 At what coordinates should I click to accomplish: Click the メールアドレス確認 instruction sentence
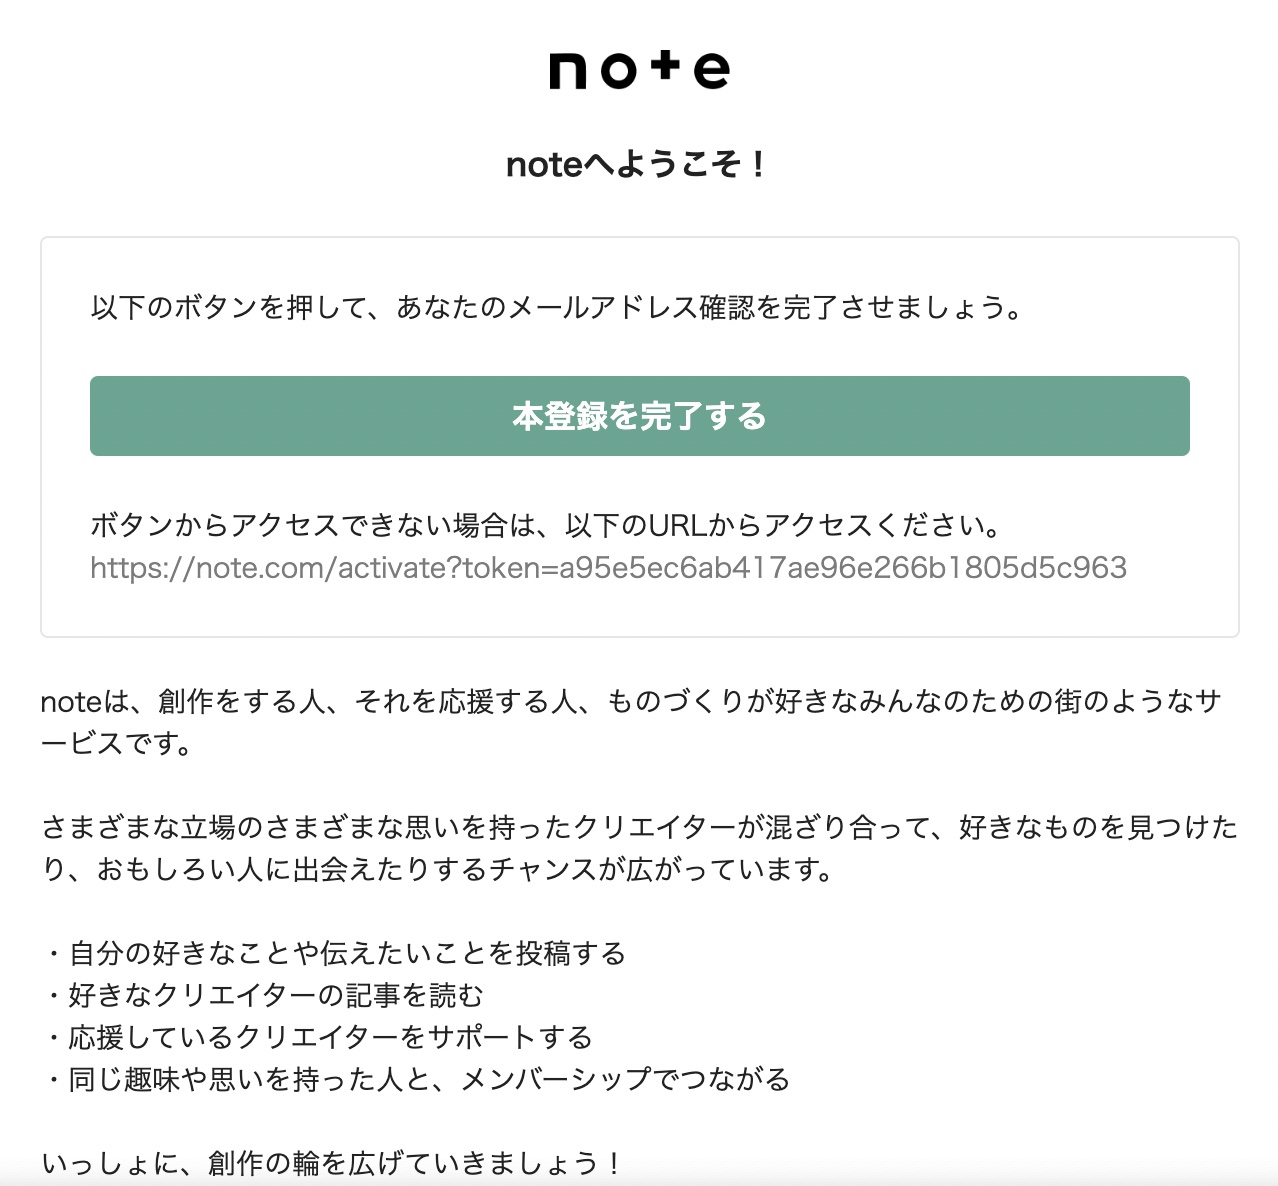click(557, 307)
